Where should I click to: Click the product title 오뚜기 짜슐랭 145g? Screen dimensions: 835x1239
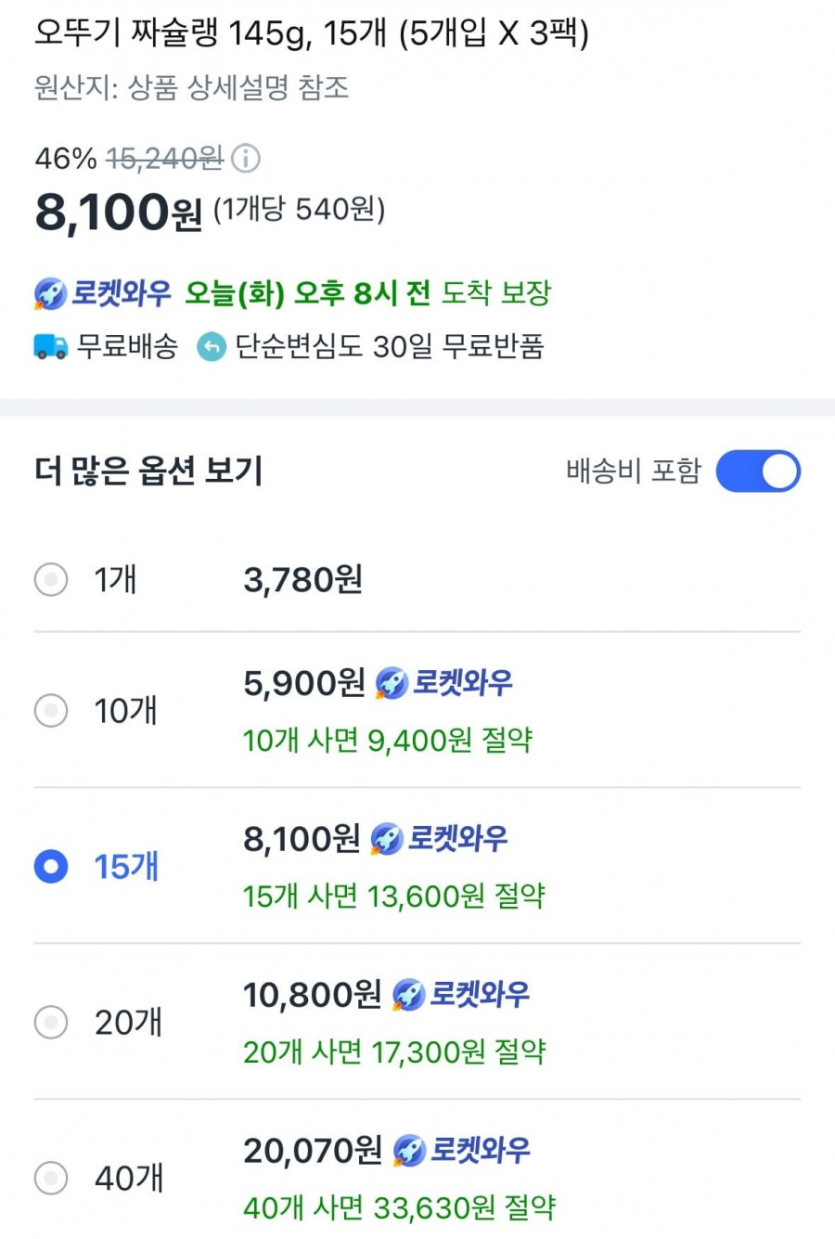click(x=311, y=36)
